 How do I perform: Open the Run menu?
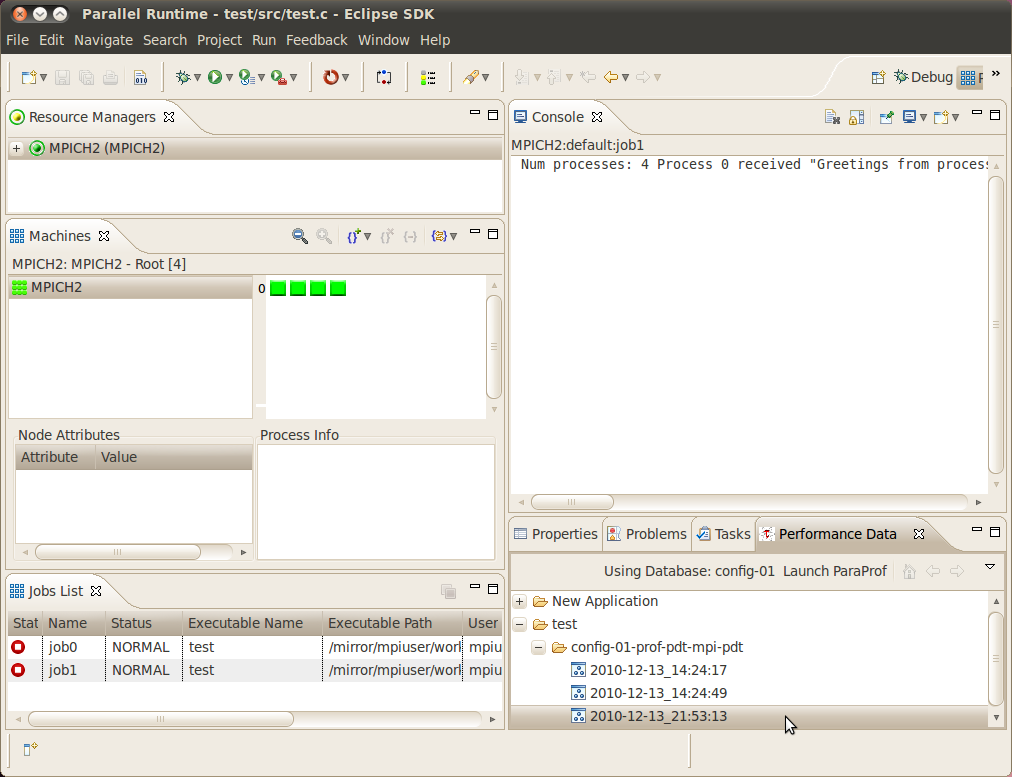pyautogui.click(x=264, y=40)
